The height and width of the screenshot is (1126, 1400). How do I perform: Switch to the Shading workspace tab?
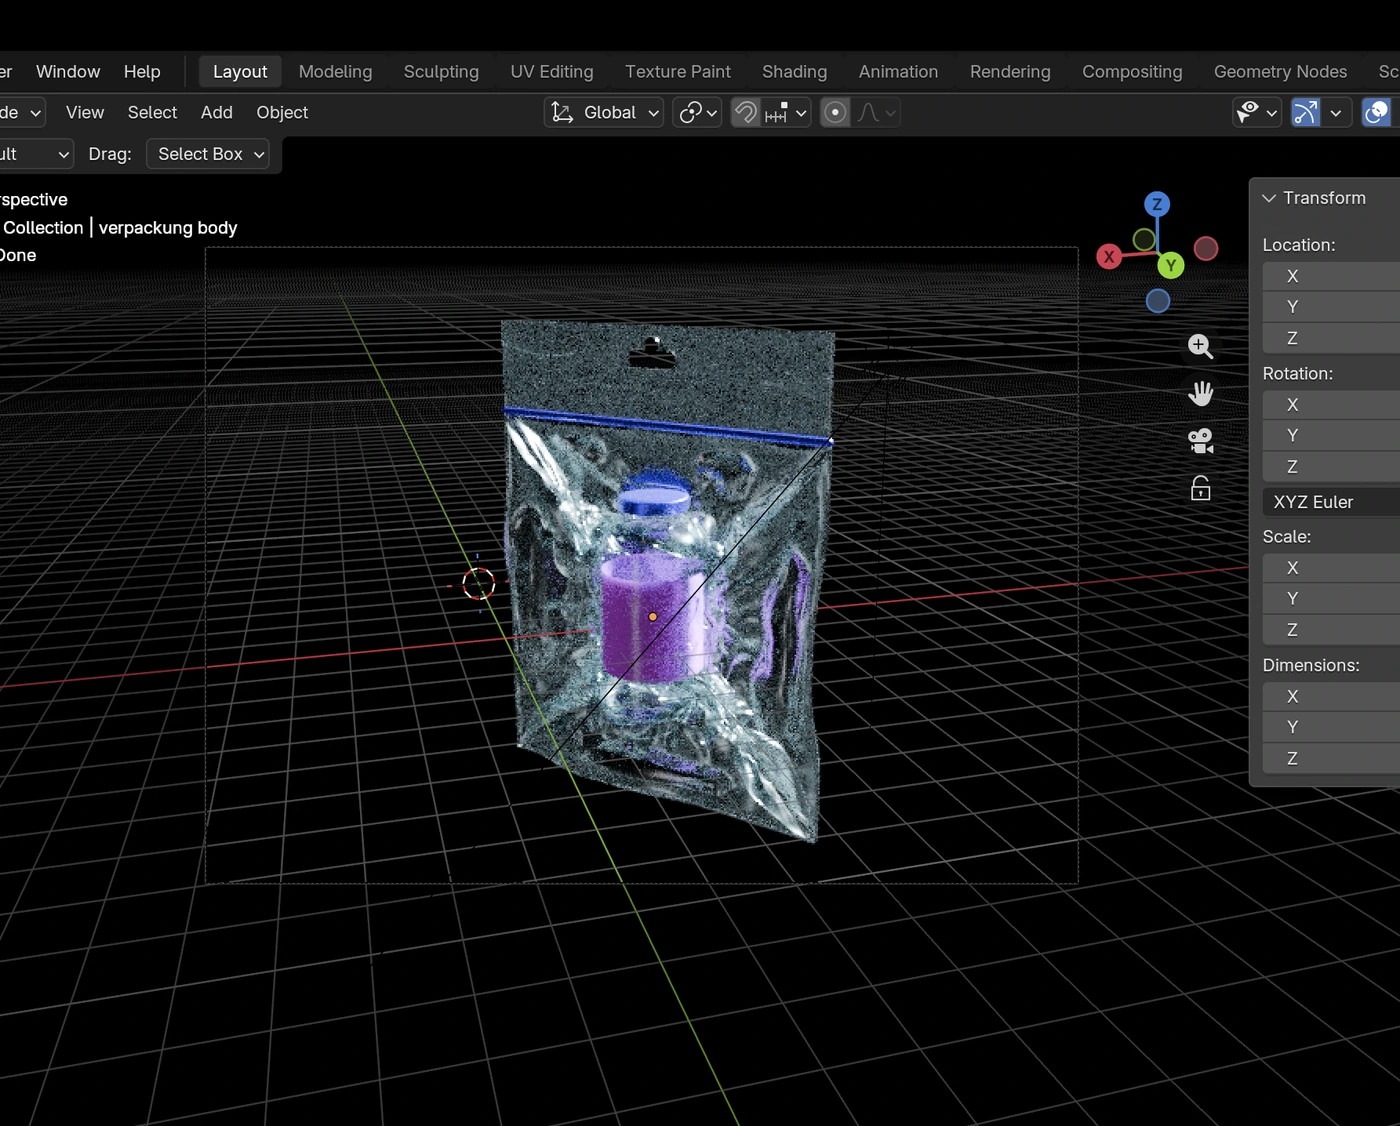point(795,72)
